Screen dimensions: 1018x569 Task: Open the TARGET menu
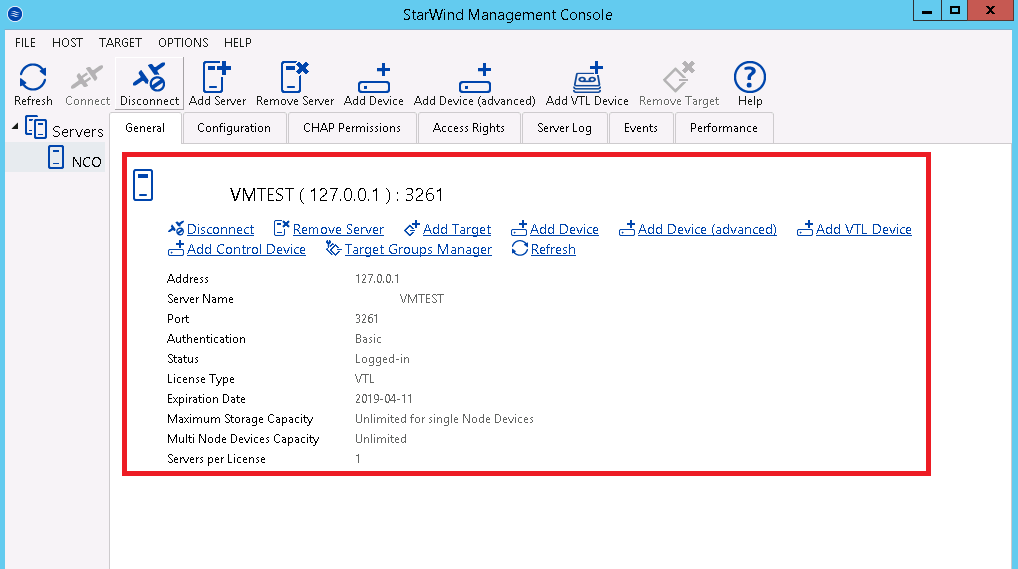tap(120, 43)
